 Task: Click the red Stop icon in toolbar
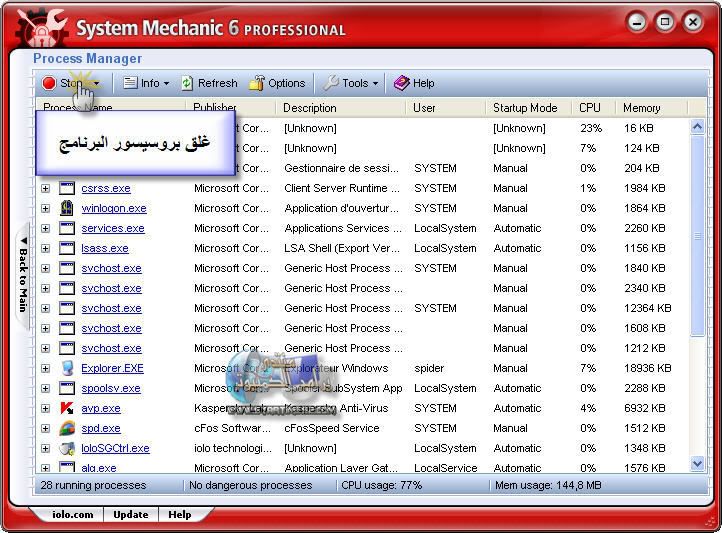(49, 83)
